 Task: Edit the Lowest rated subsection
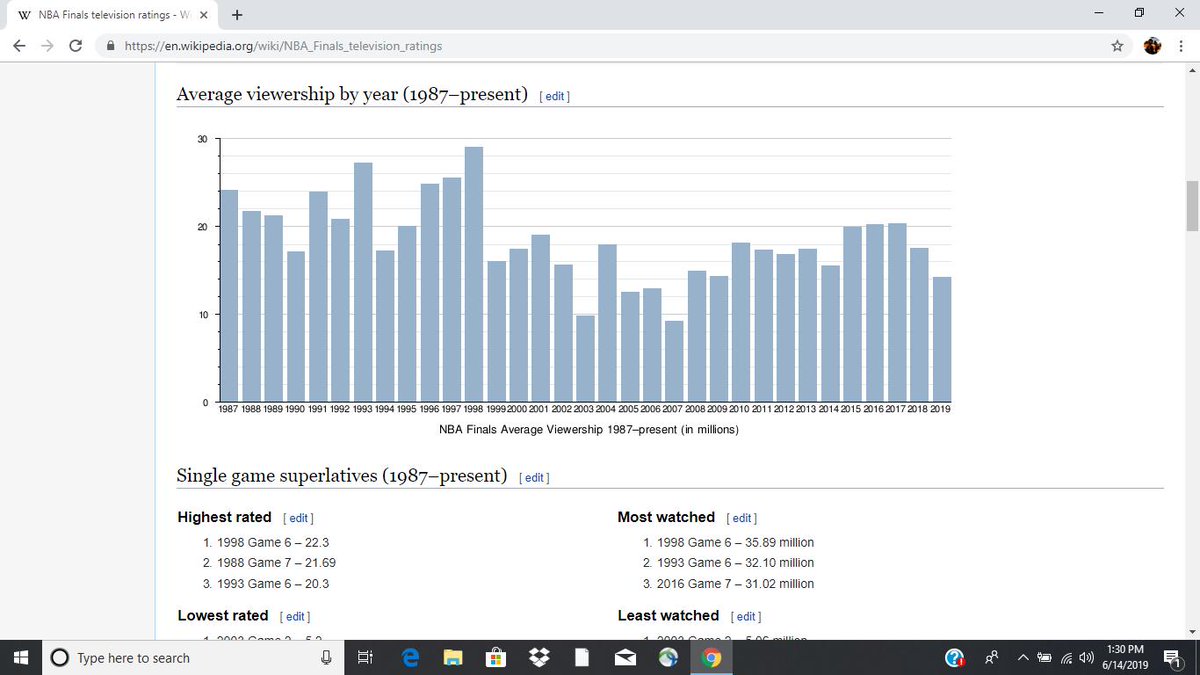tap(295, 616)
